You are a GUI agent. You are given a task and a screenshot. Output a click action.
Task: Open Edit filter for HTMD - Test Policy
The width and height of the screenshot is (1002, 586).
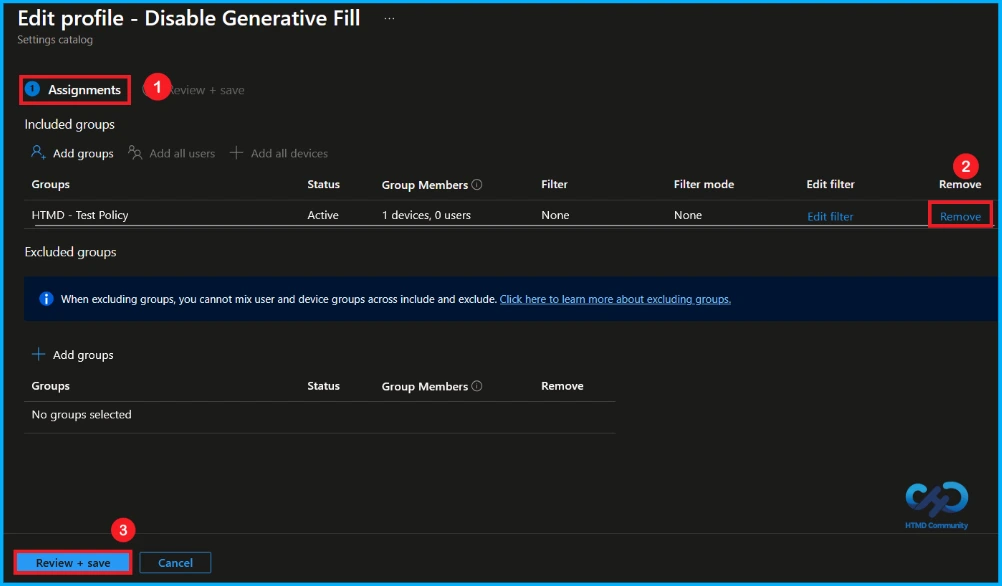(829, 215)
